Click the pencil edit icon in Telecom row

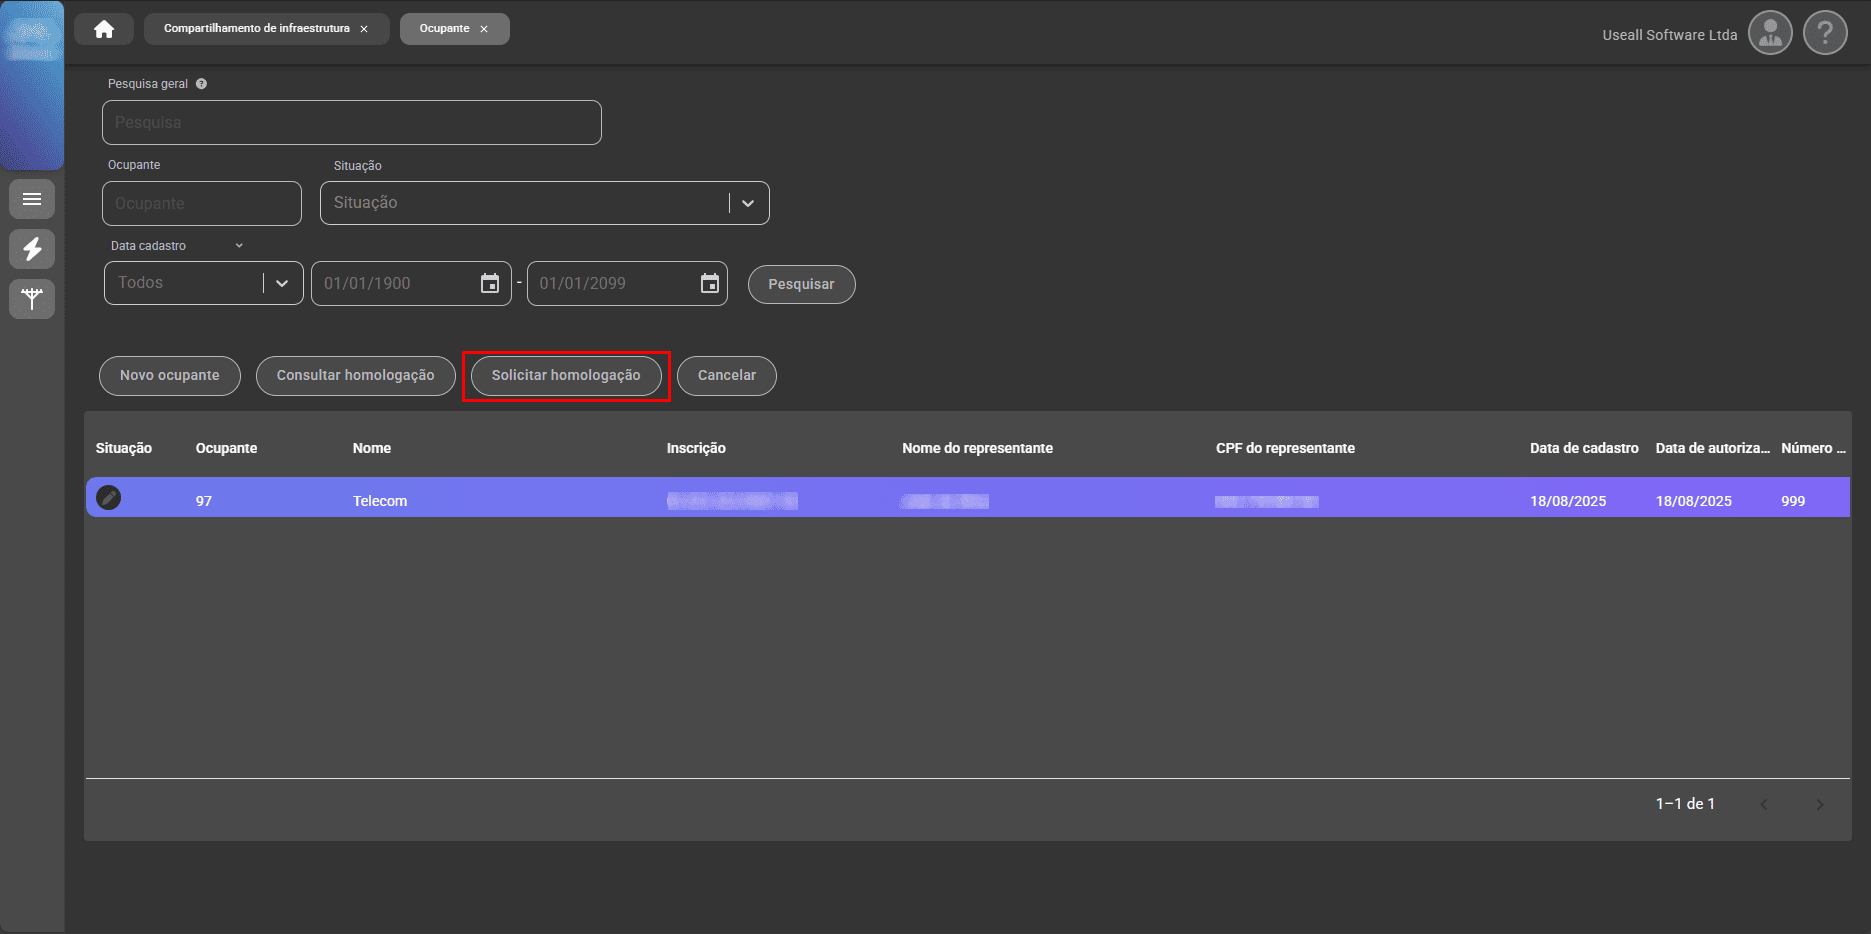[x=109, y=498]
